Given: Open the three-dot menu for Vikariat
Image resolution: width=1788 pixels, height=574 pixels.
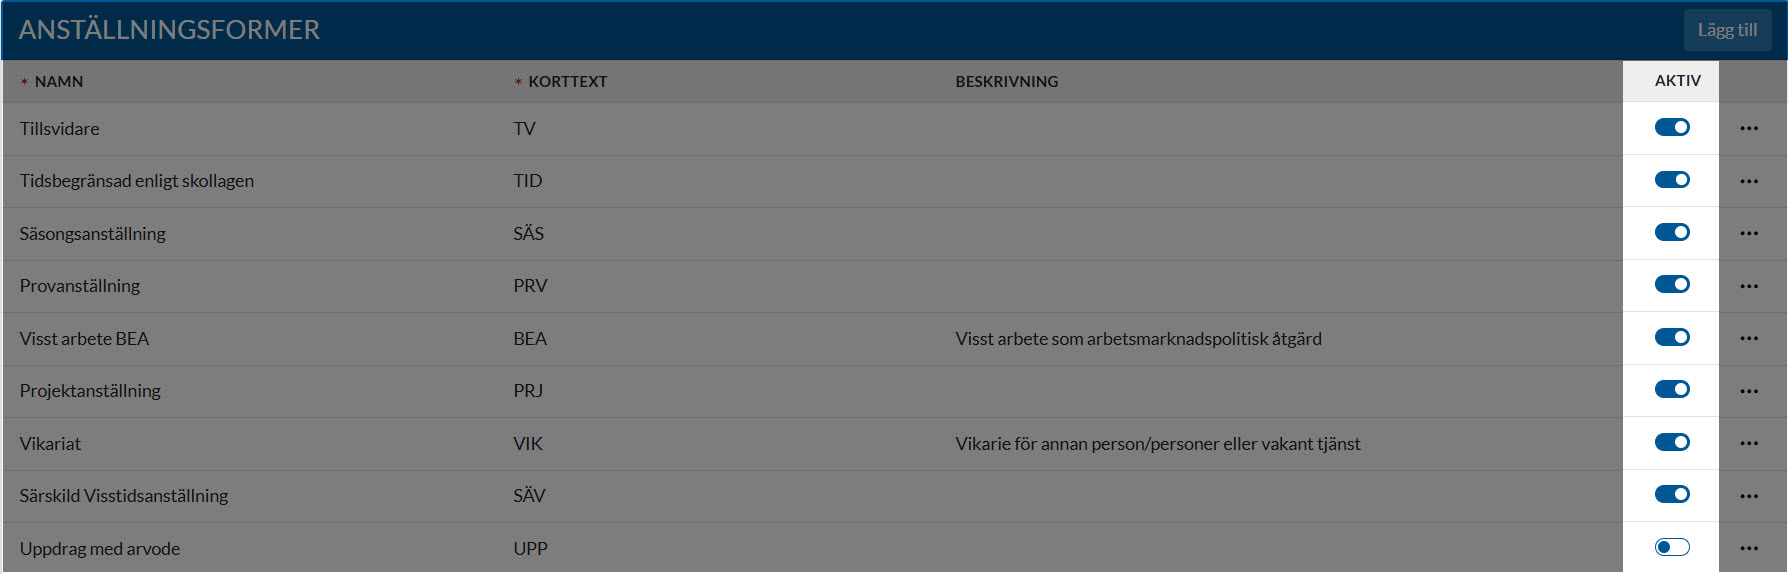Looking at the screenshot, I should [1748, 443].
